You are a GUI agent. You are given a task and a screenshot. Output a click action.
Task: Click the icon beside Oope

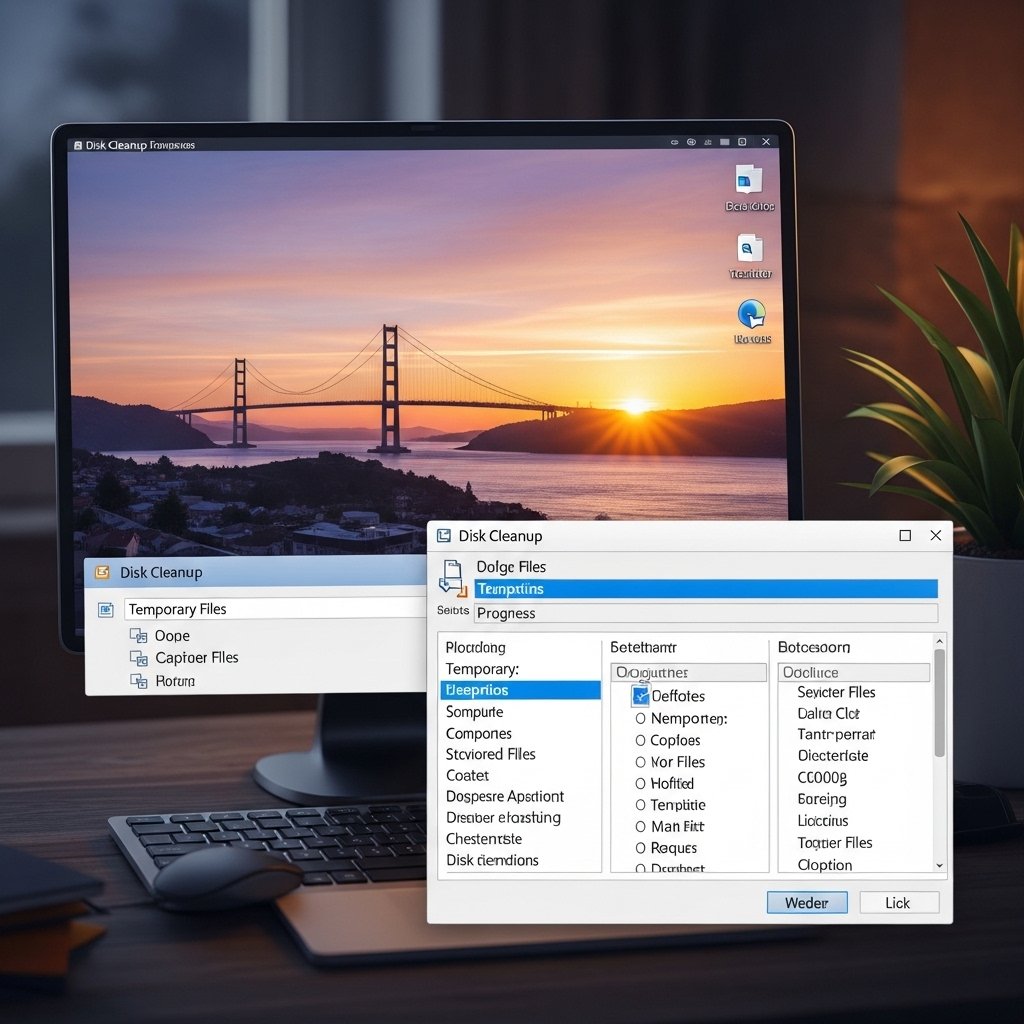pyautogui.click(x=138, y=636)
